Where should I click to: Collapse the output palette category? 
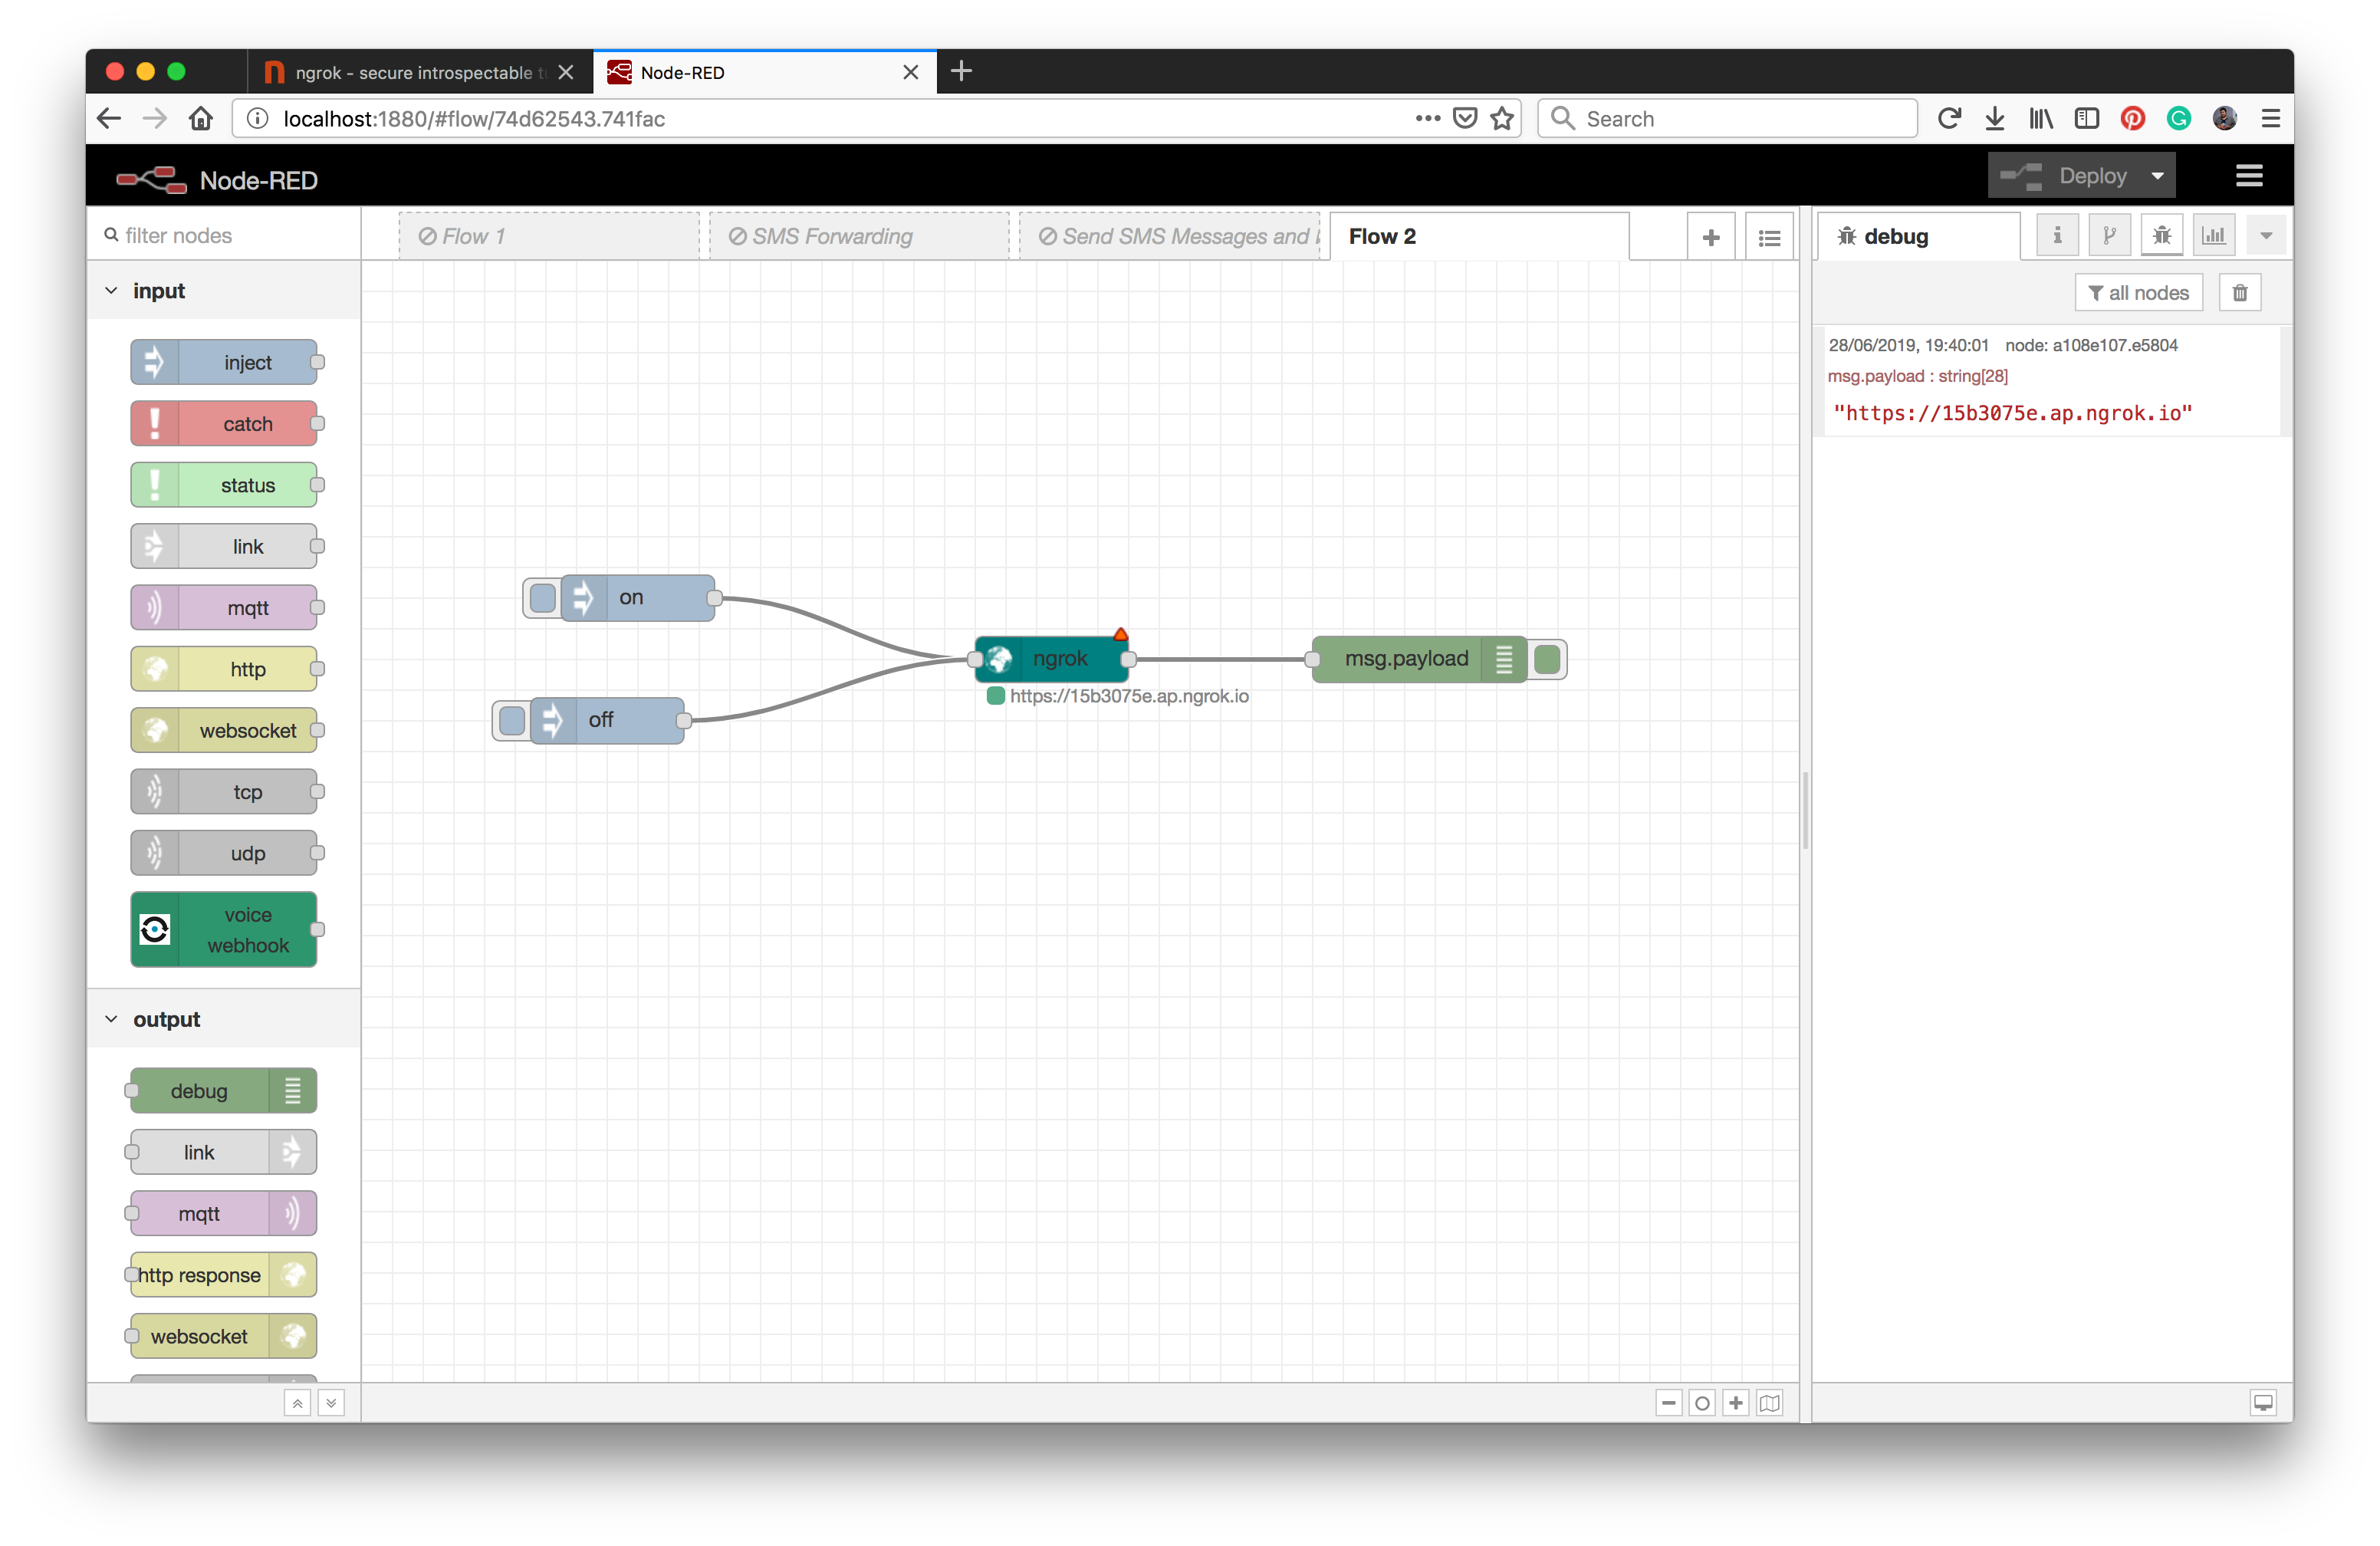[223, 1019]
